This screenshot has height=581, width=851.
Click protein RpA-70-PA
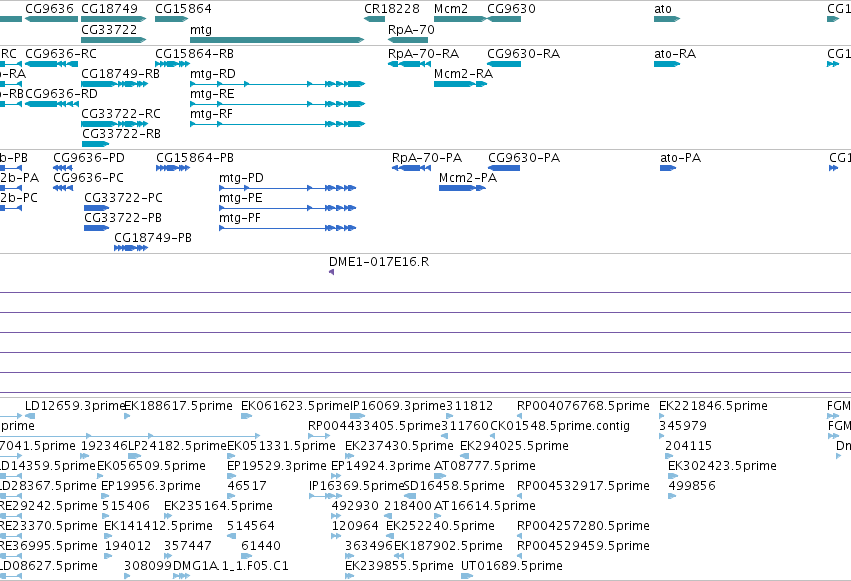point(427,158)
